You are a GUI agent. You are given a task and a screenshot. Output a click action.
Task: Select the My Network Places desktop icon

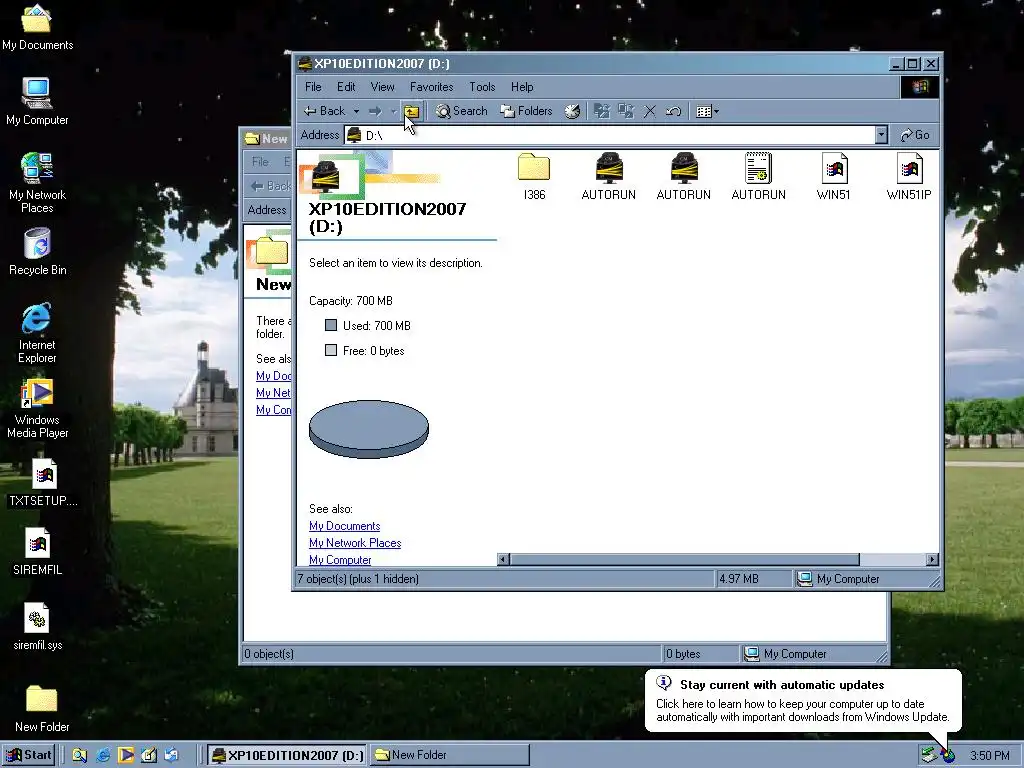37,182
